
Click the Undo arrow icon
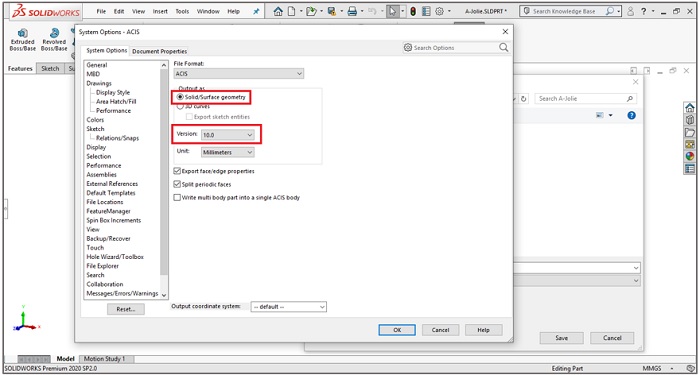point(372,12)
